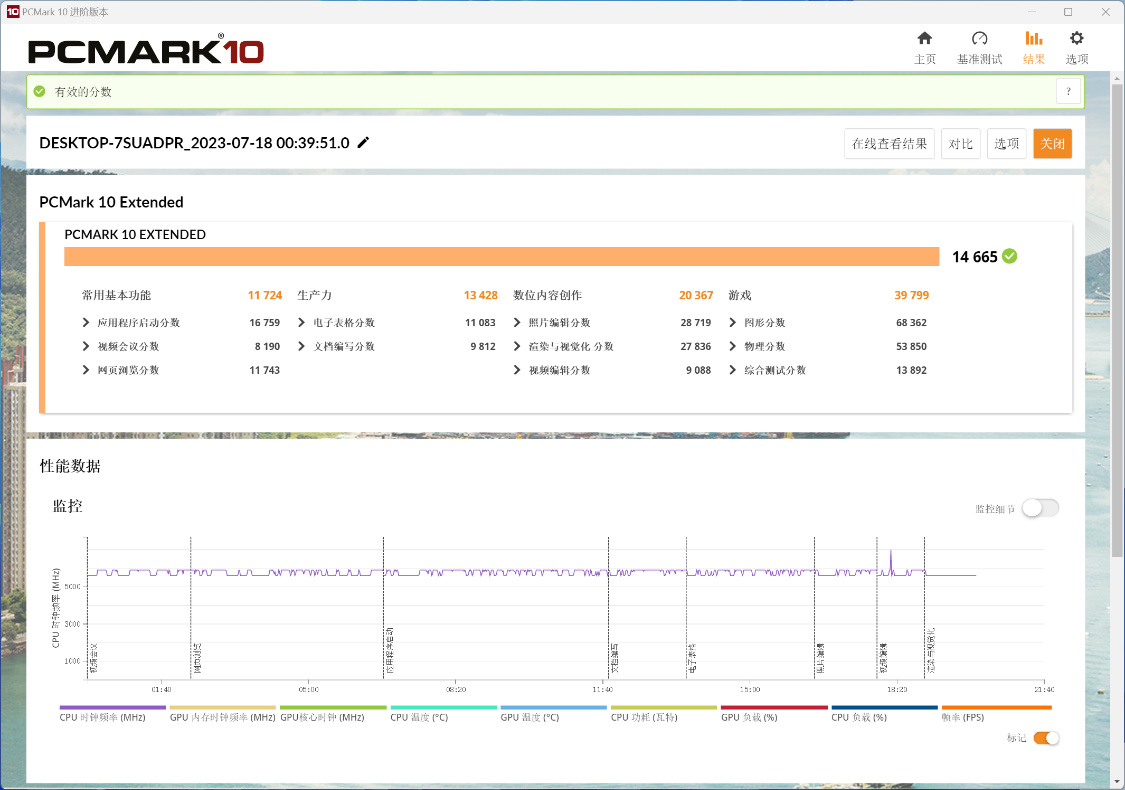This screenshot has width=1125, height=790.
Task: Toggle the 监控细节 switch
Action: pyautogui.click(x=1040, y=508)
